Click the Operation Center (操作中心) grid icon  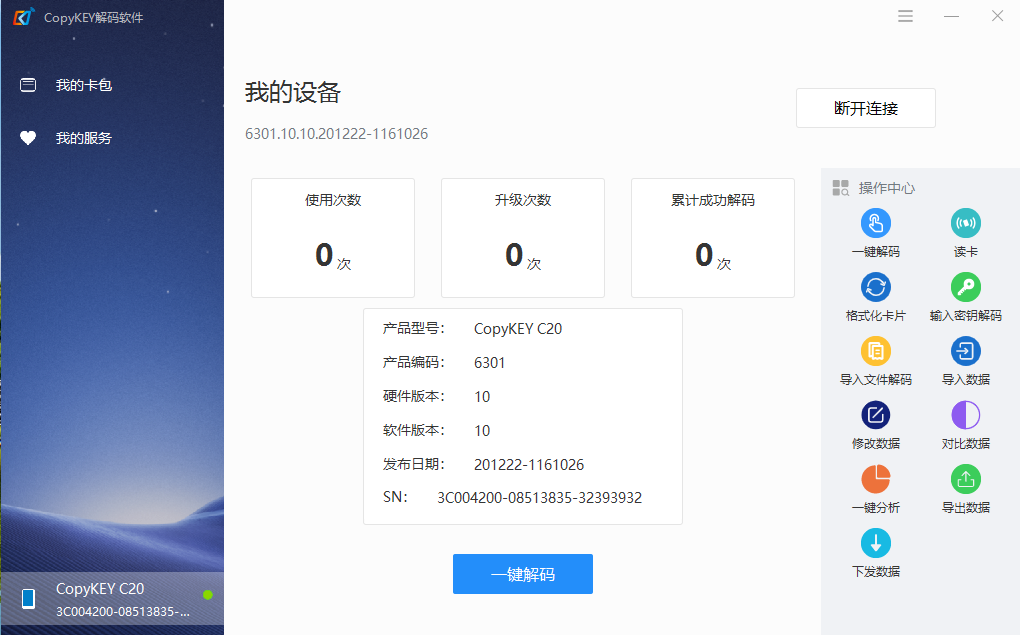coord(840,188)
